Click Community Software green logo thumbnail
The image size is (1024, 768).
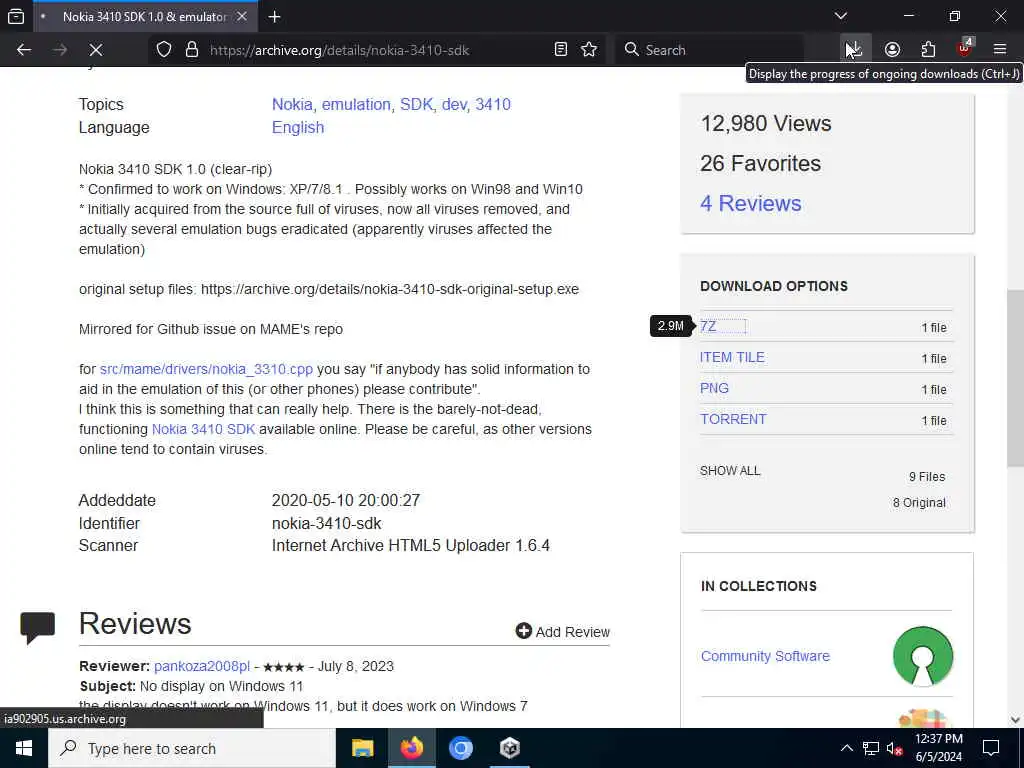click(x=923, y=656)
